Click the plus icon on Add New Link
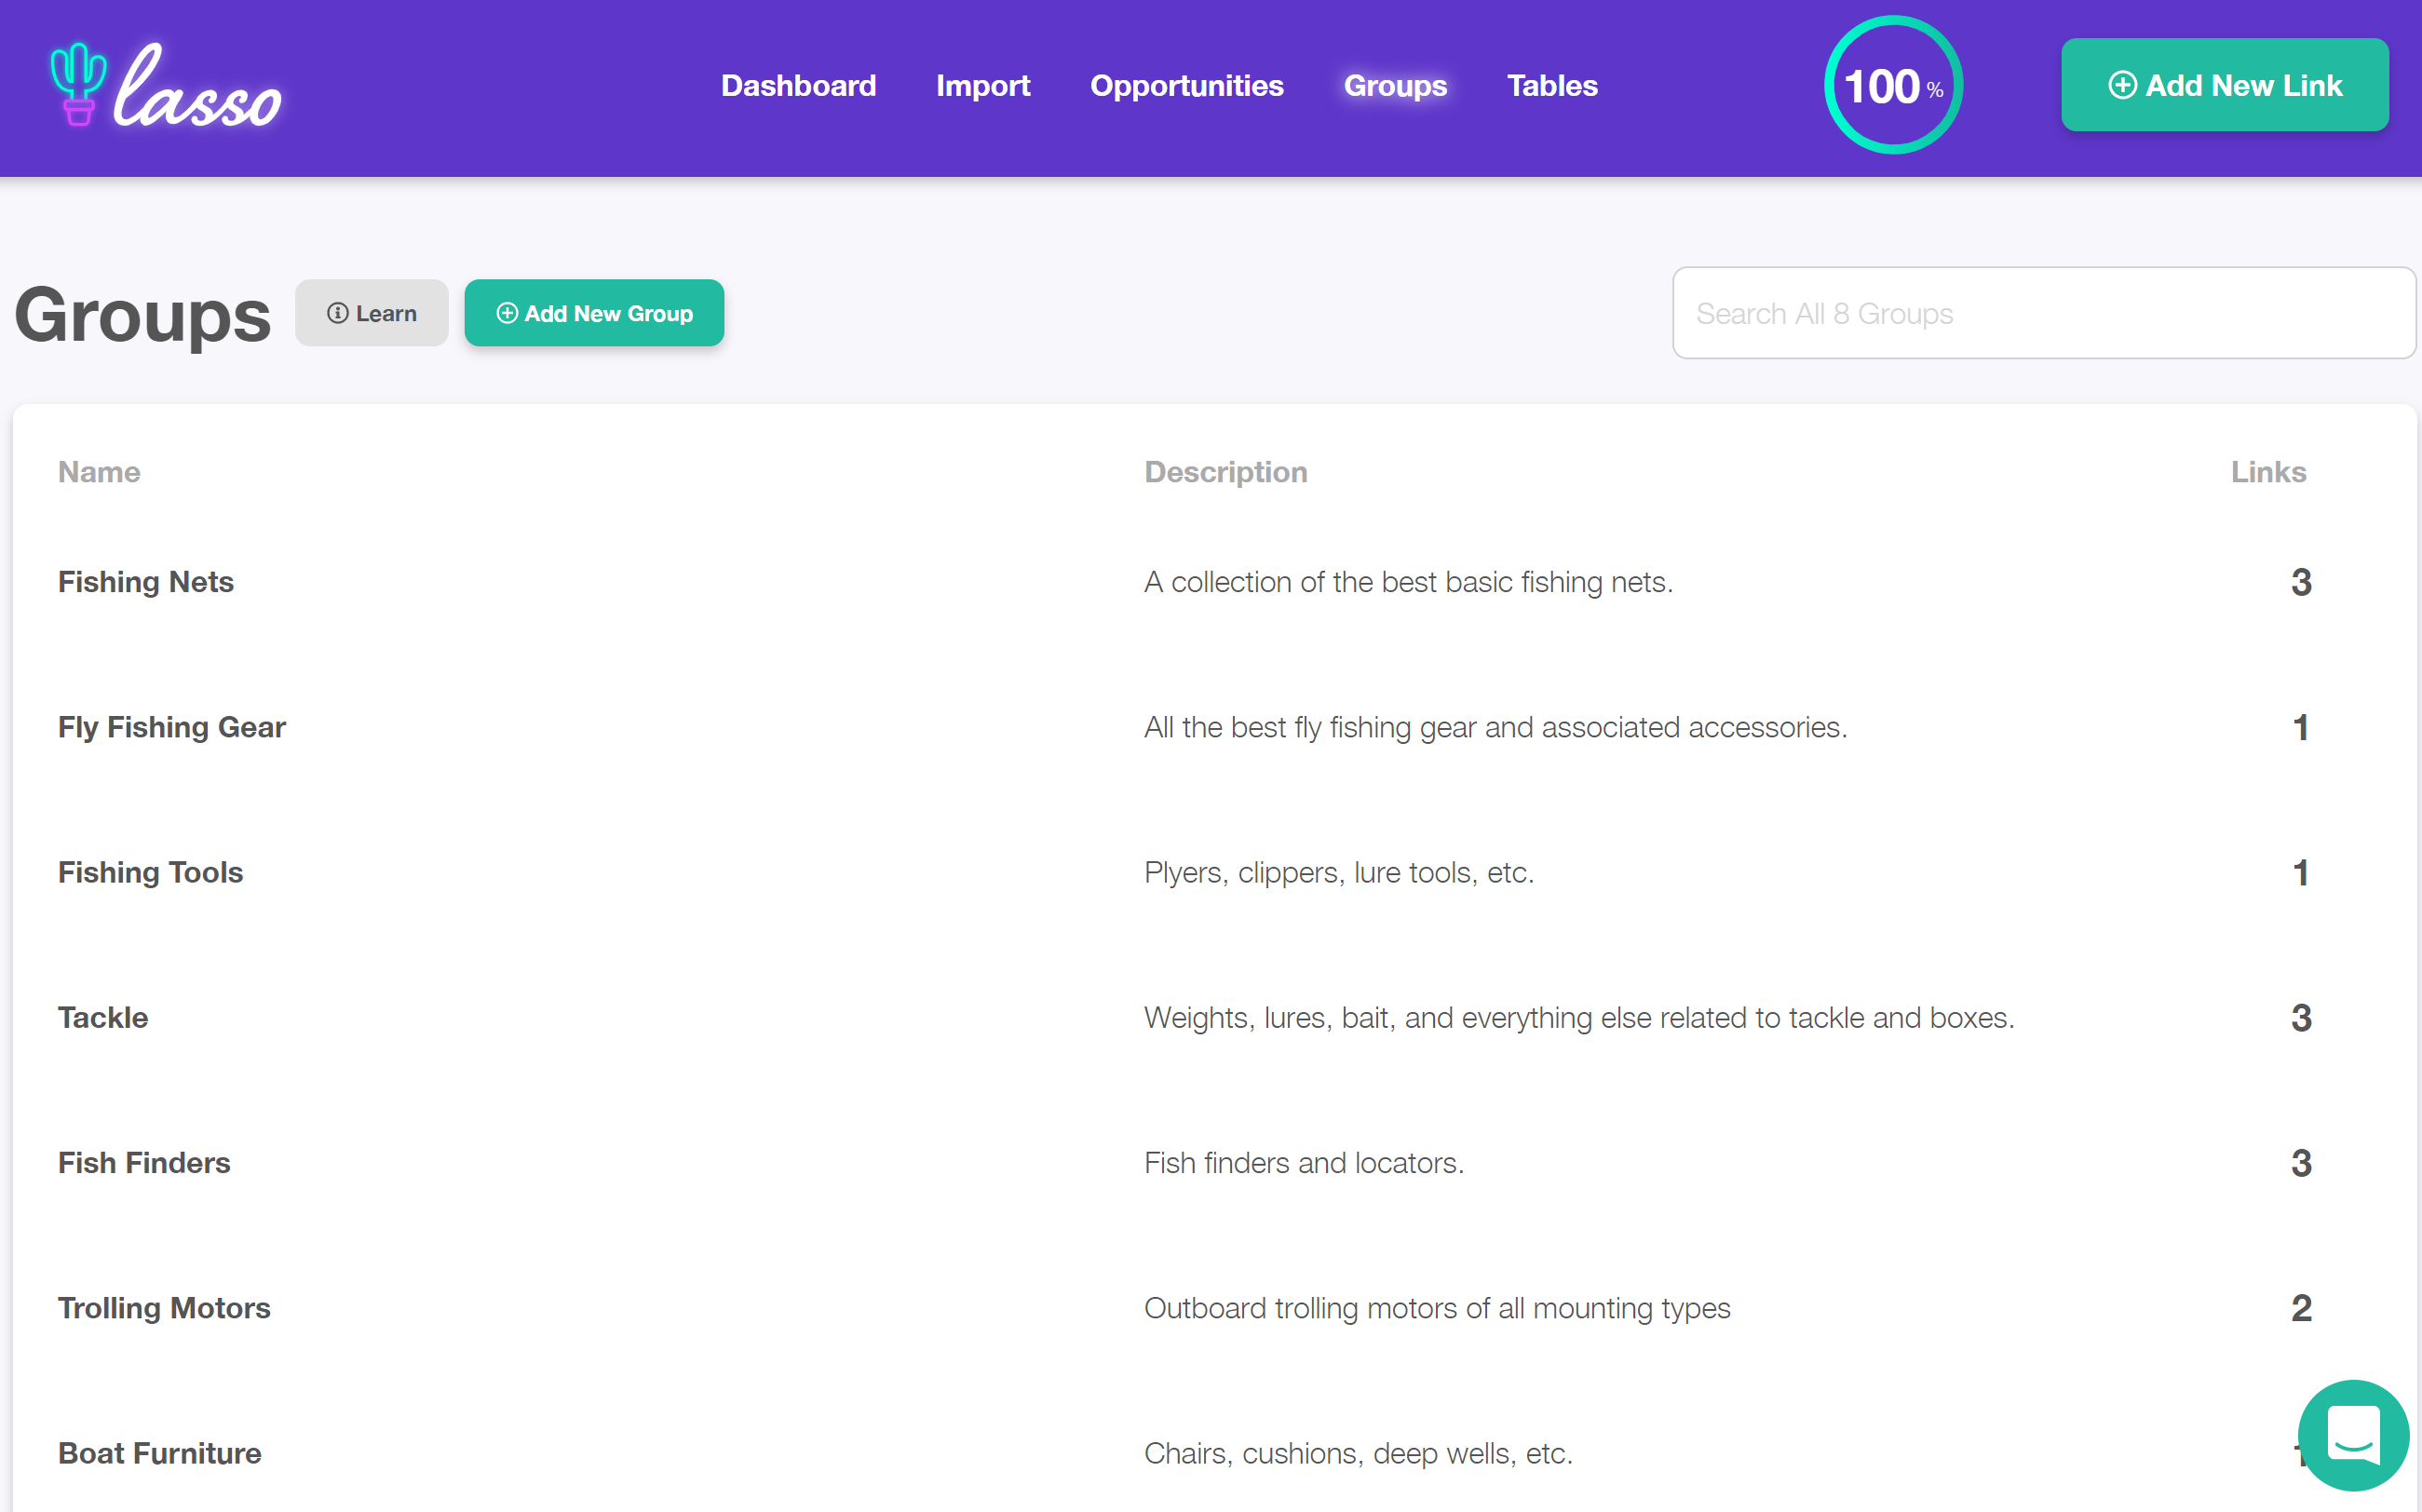The width and height of the screenshot is (2422, 1512). coord(2125,85)
